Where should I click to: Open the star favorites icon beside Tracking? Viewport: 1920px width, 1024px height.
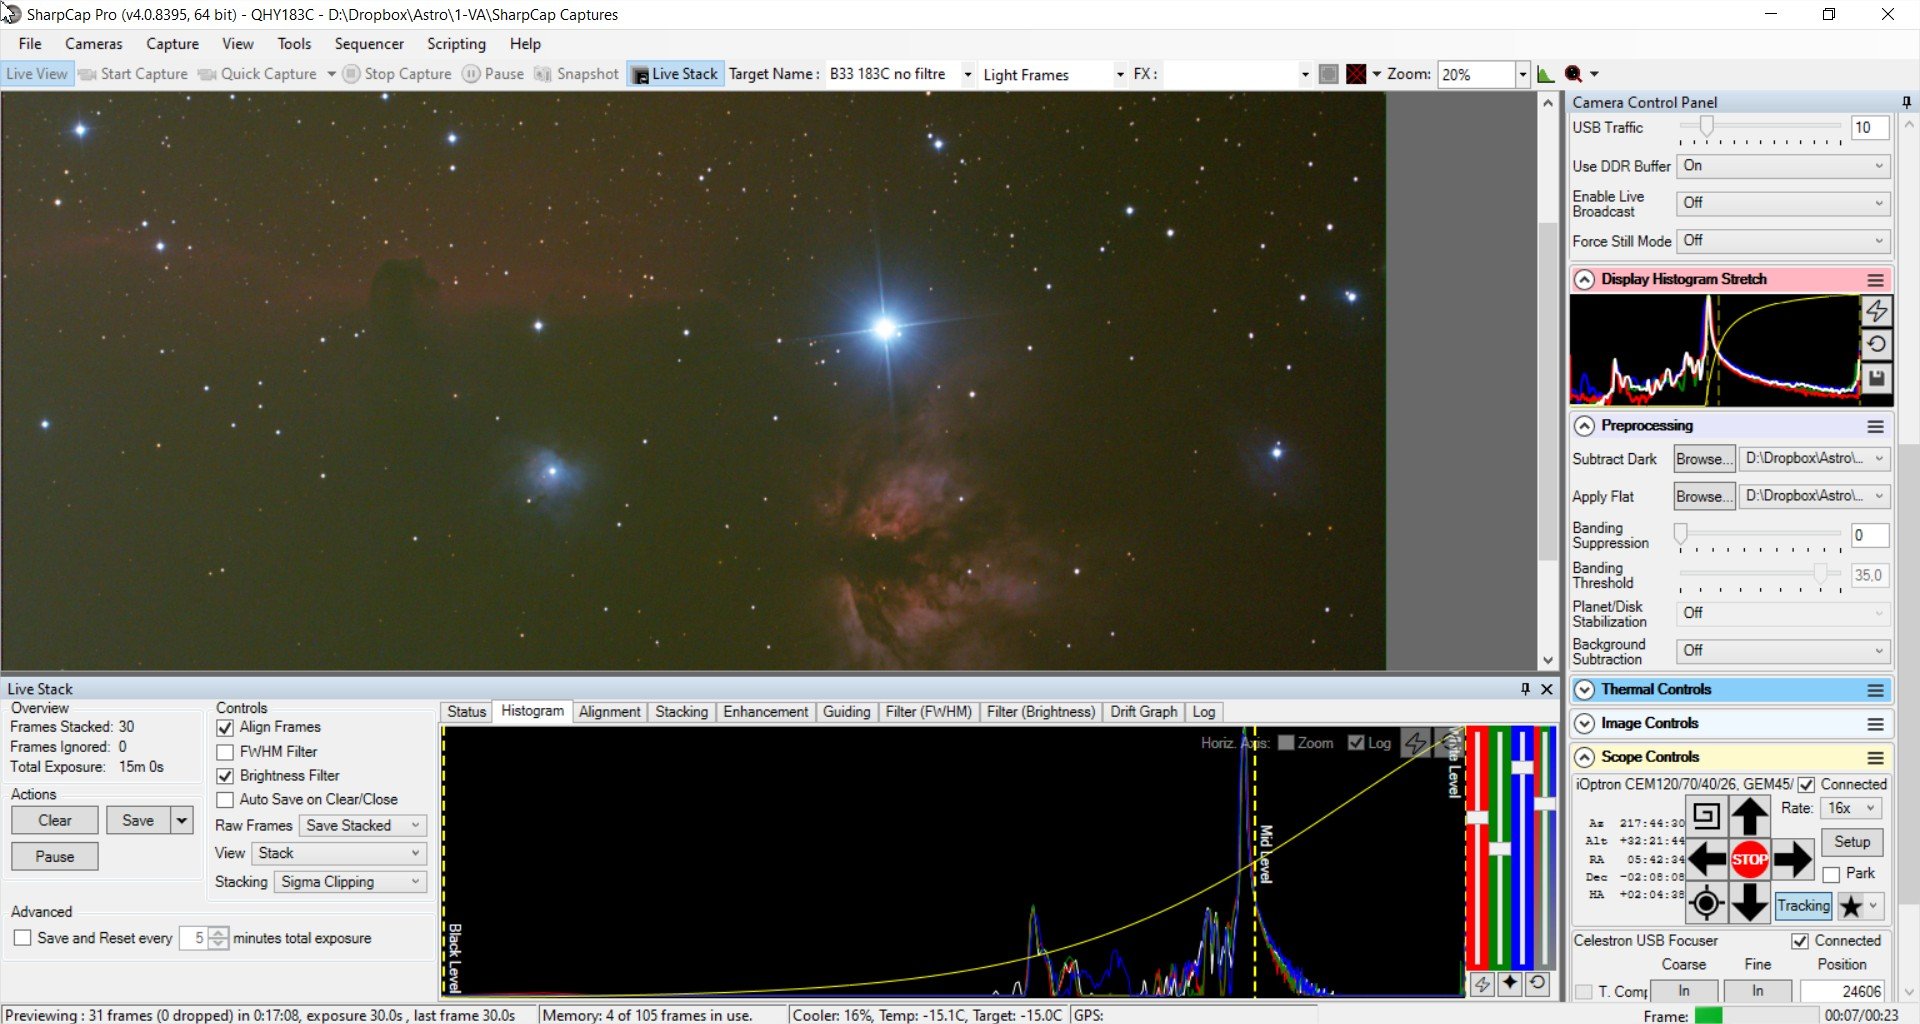(x=1851, y=906)
